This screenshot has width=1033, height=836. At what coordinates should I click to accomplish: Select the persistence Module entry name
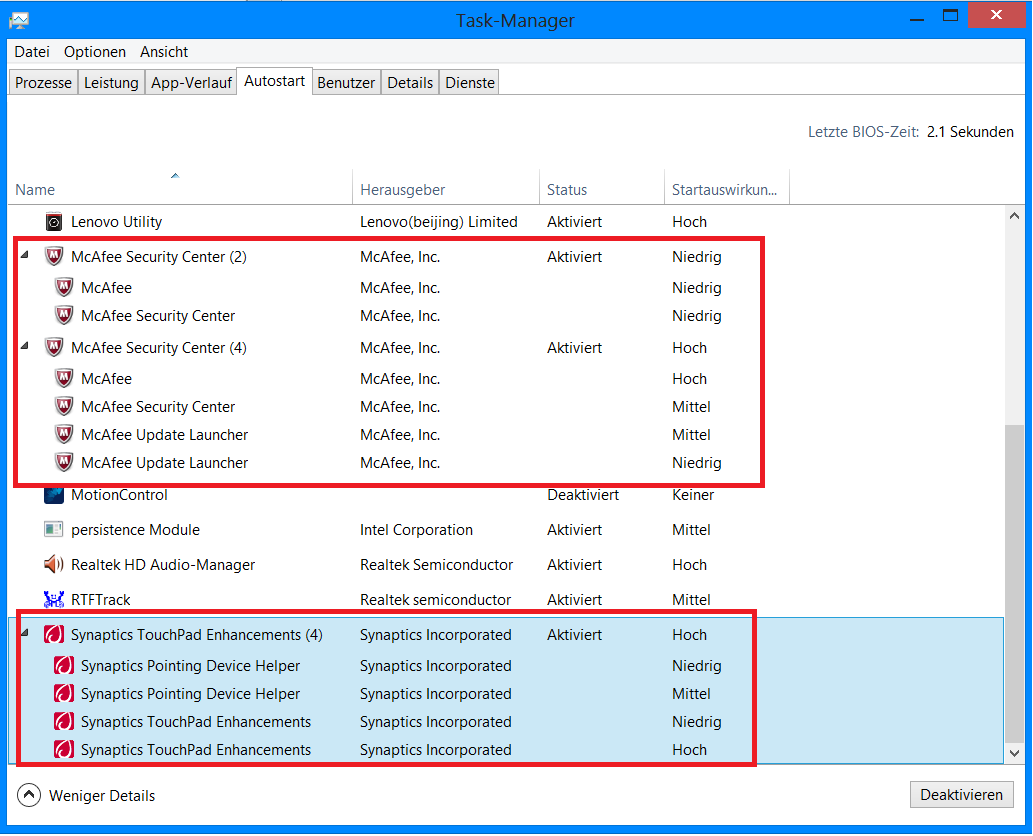click(135, 530)
